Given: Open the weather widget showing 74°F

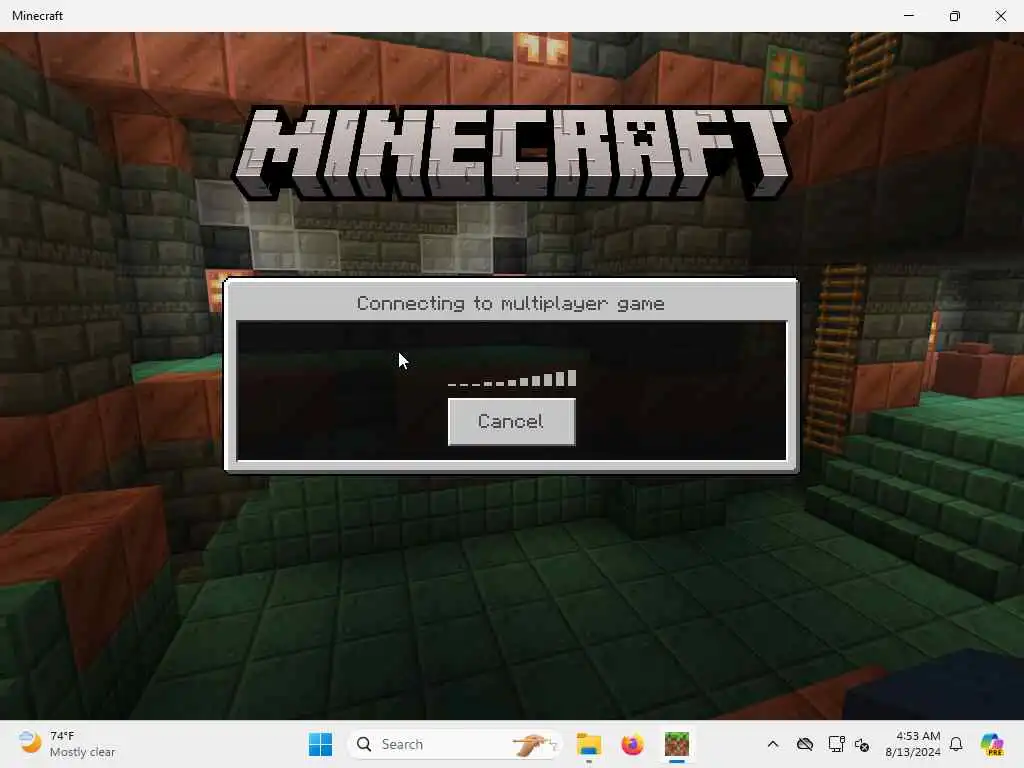Looking at the screenshot, I should [x=67, y=744].
